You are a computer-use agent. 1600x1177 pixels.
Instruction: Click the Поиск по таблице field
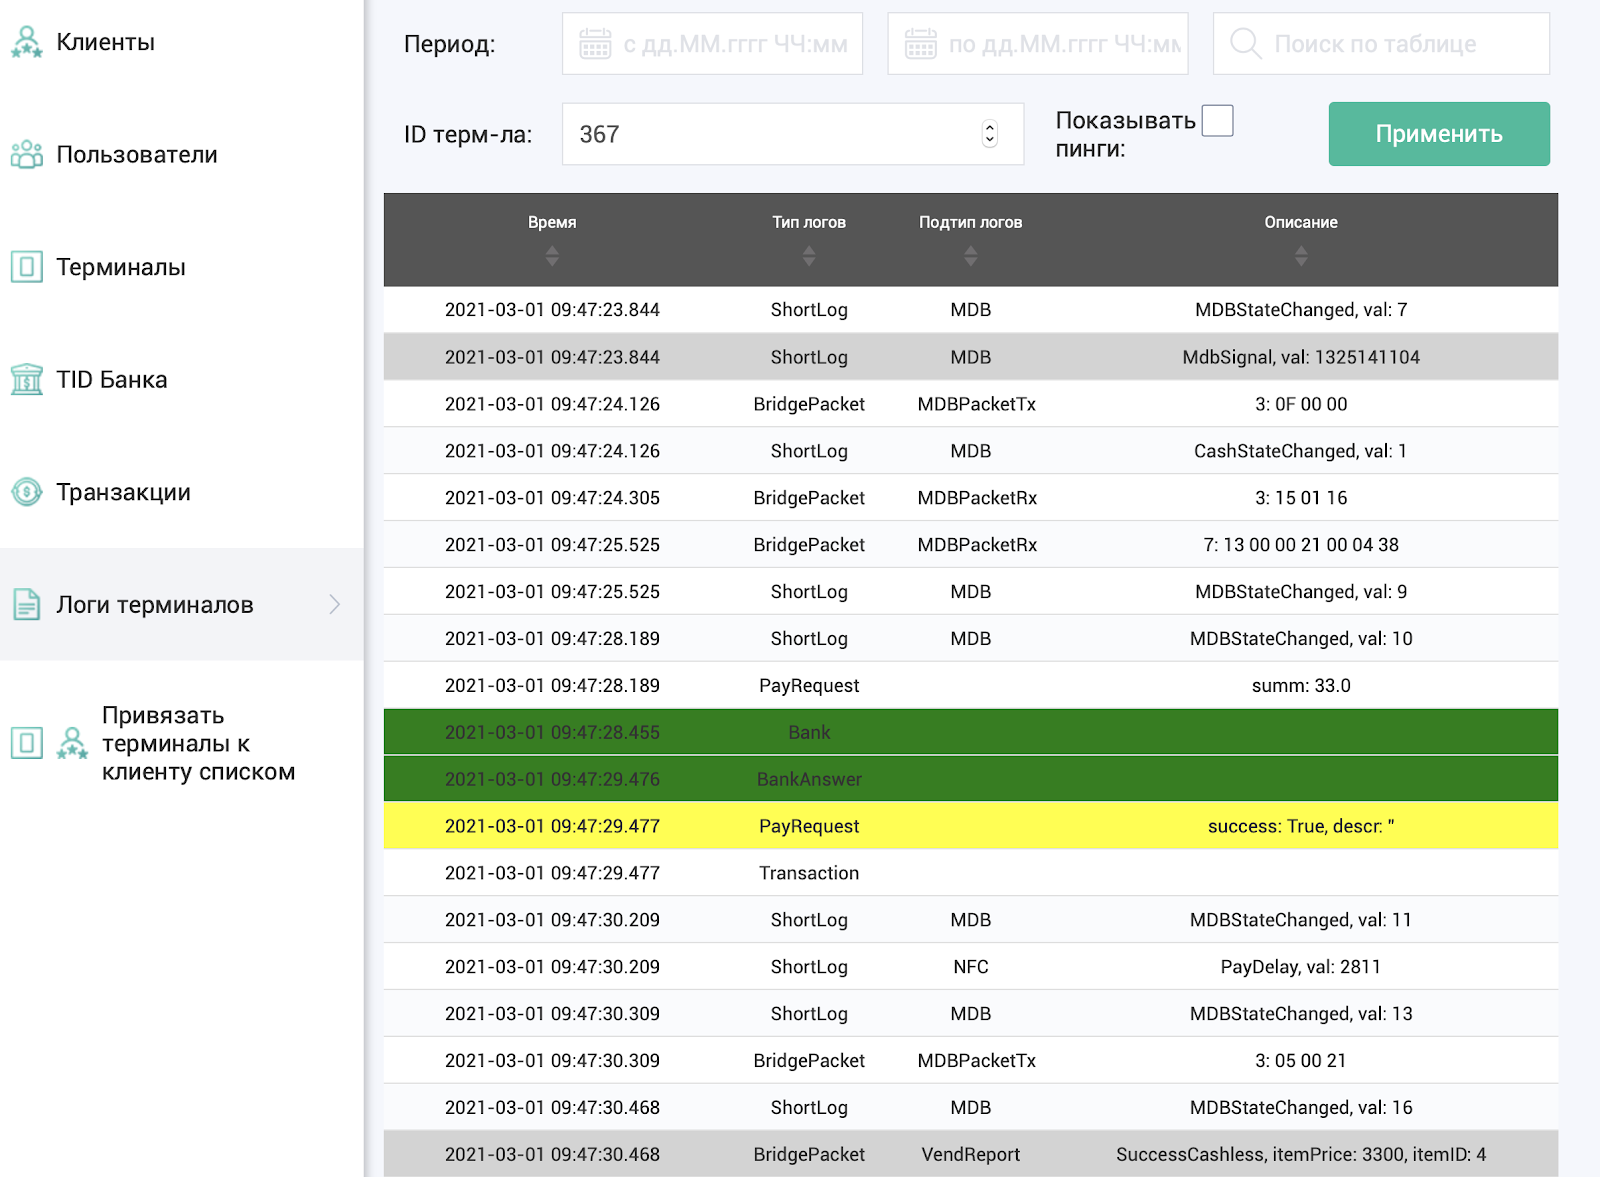[x=1381, y=44]
